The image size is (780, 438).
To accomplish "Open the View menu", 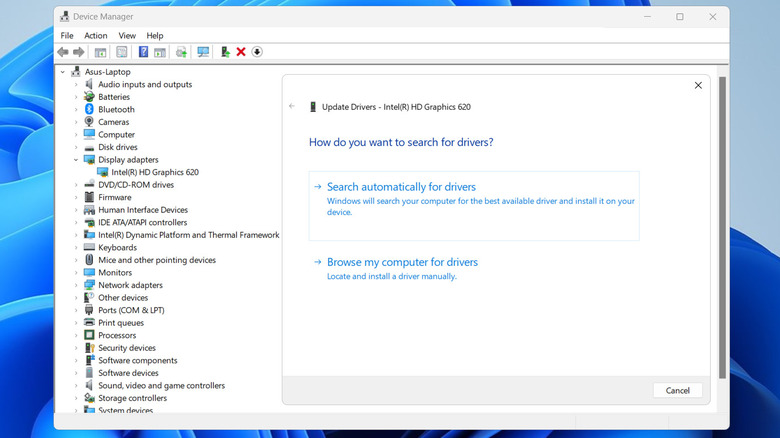I will pyautogui.click(x=127, y=35).
